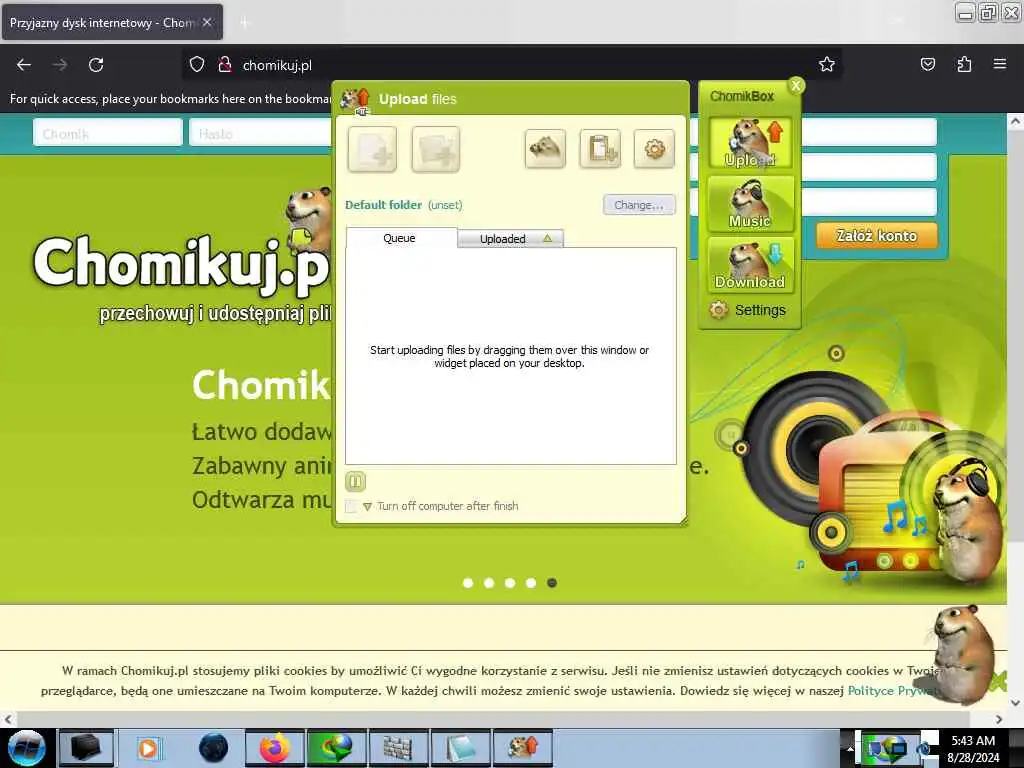Viewport: 1024px width, 768px height.
Task: Select the first slideshow dot
Action: tap(468, 583)
